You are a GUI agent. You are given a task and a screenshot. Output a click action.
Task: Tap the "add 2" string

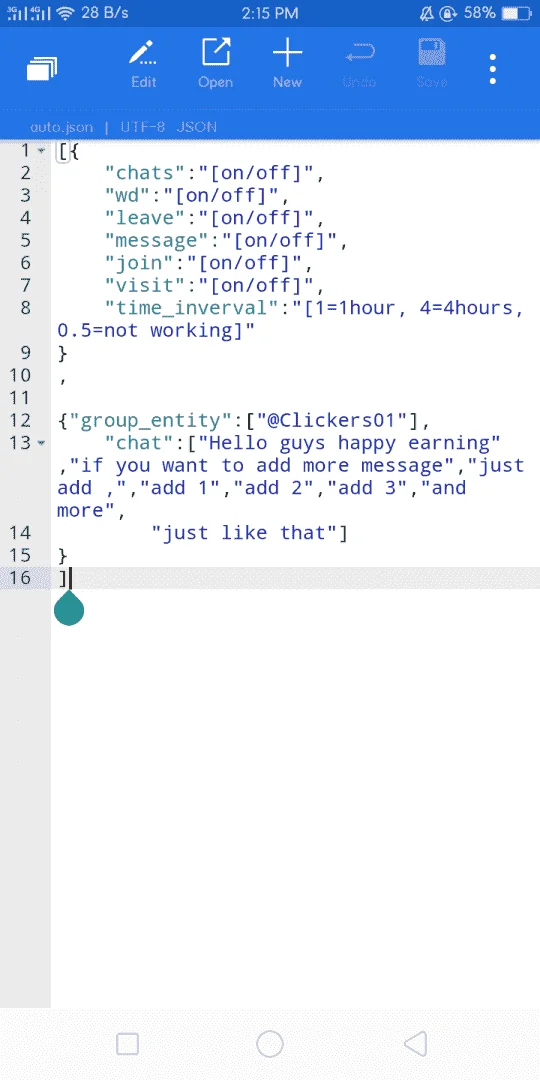(273, 488)
